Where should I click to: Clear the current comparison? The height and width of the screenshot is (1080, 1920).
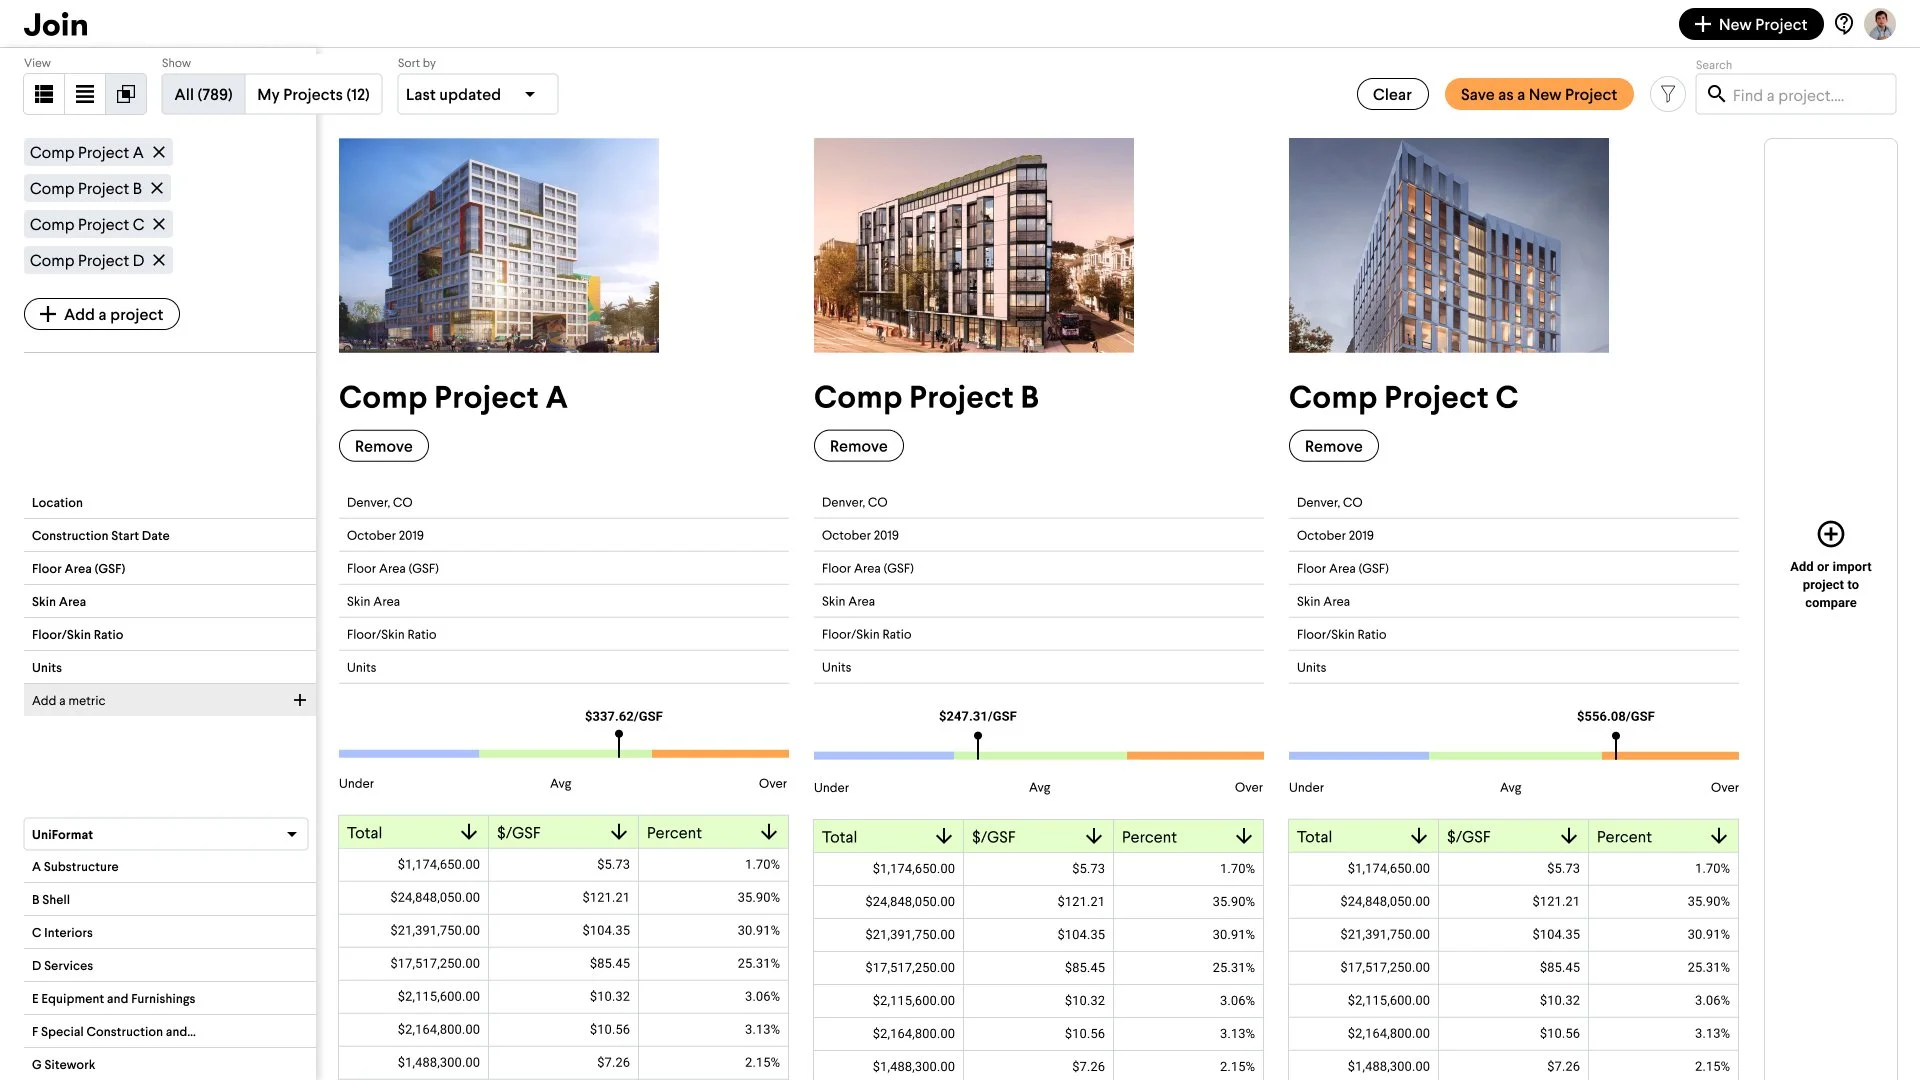[1392, 94]
